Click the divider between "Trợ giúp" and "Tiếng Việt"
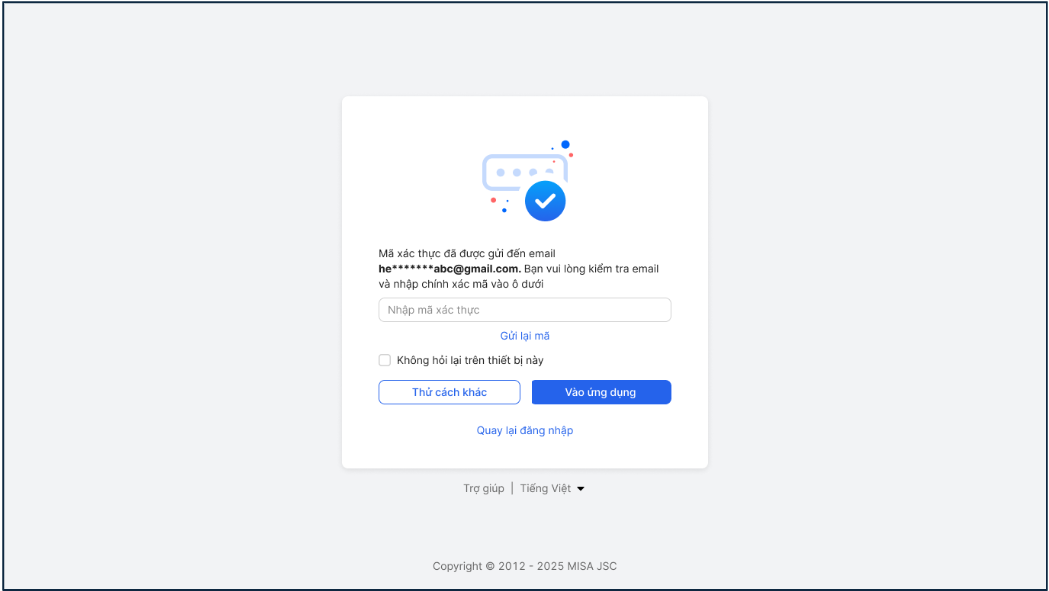The width and height of the screenshot is (1049, 591). click(512, 489)
